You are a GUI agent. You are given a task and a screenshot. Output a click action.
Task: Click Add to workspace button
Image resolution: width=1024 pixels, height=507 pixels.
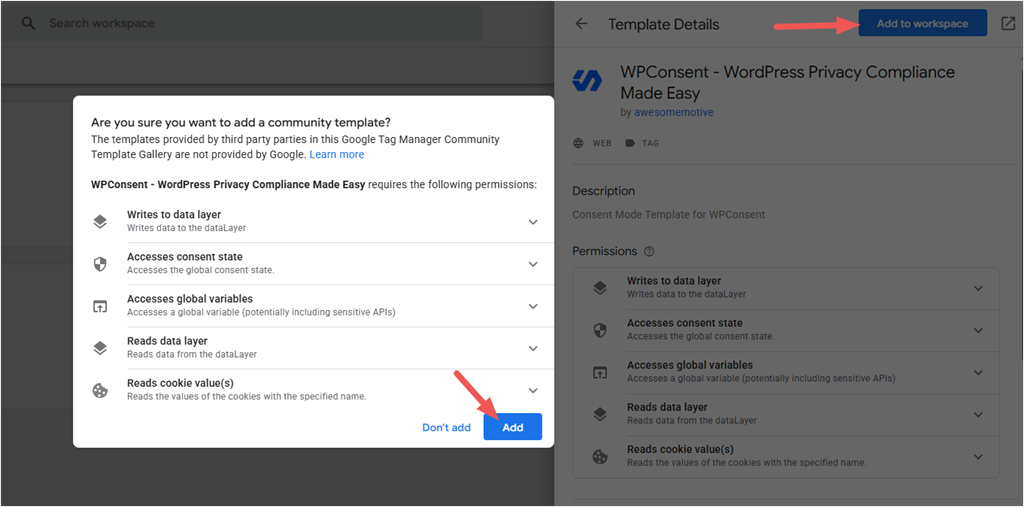tap(922, 24)
